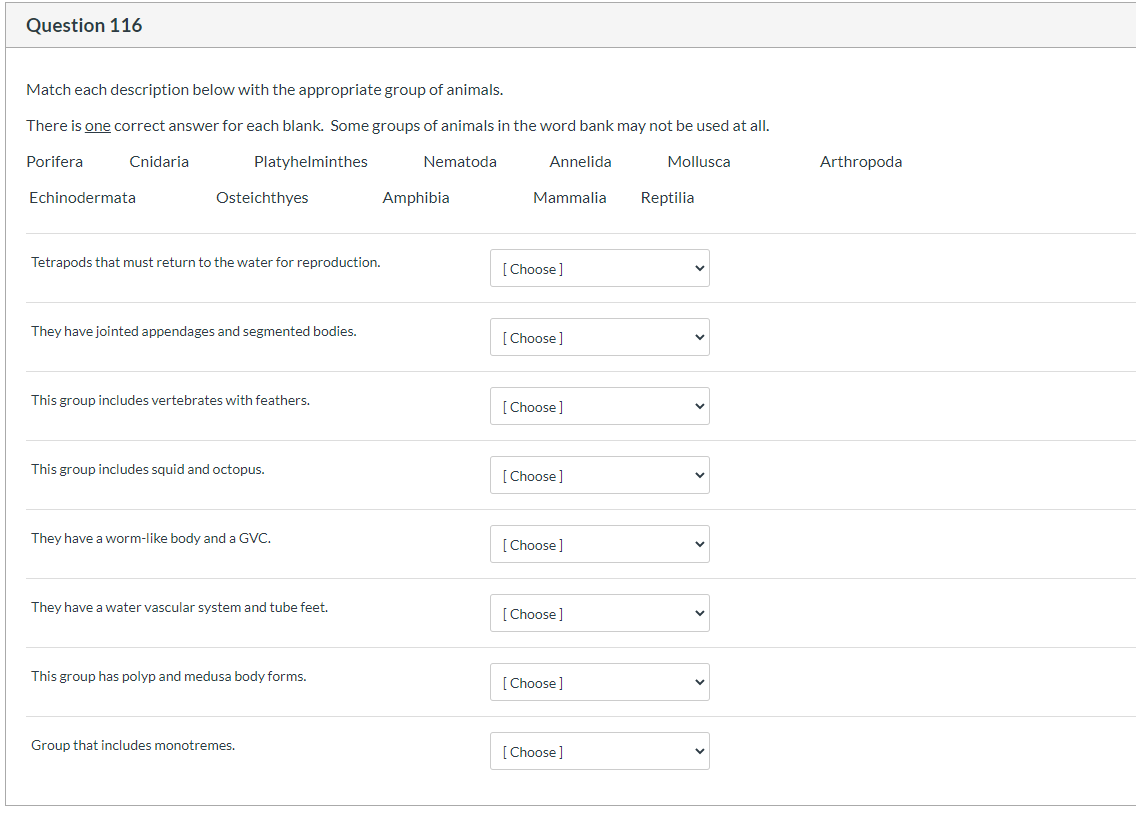
Task: Open dropdown for jointed appendages description
Action: (x=599, y=337)
